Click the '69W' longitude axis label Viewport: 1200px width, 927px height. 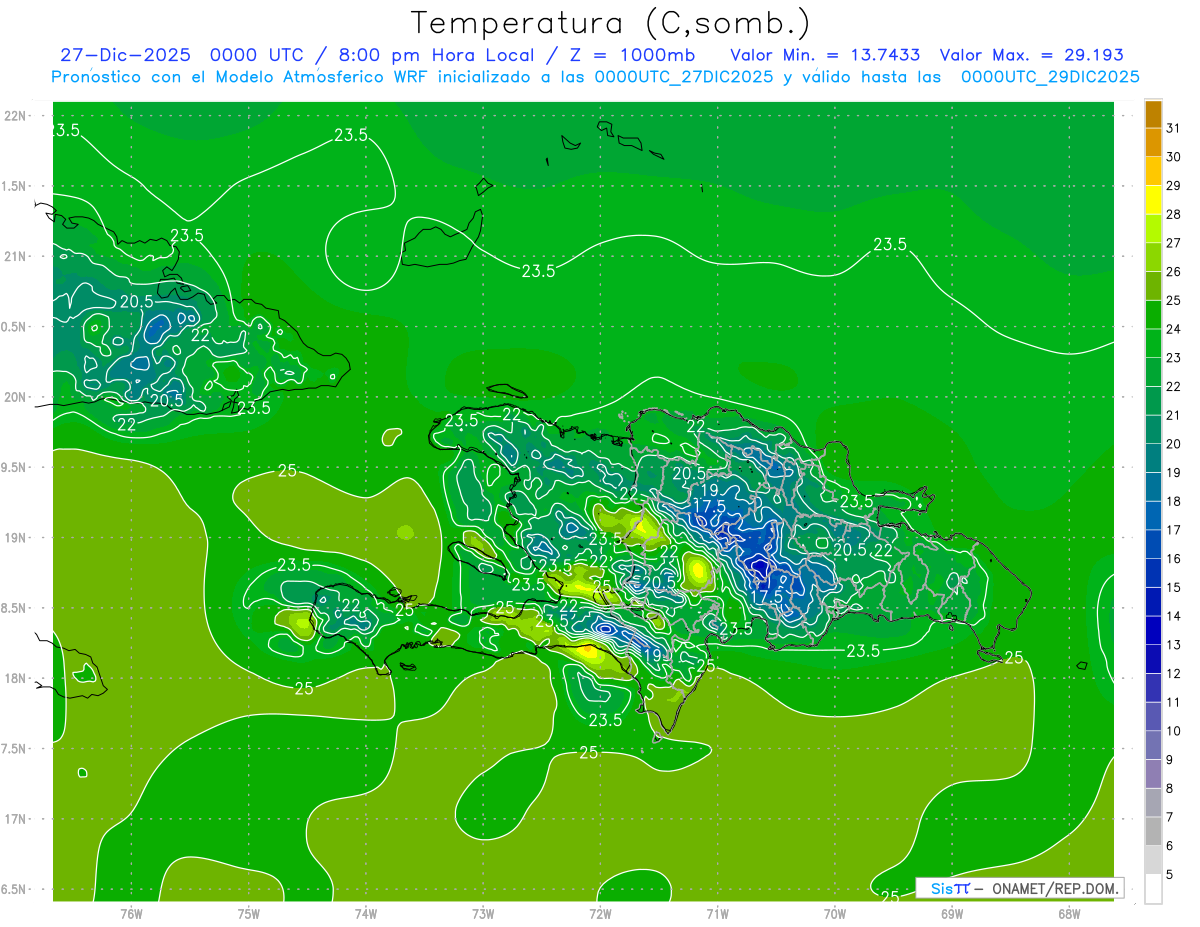pos(952,914)
